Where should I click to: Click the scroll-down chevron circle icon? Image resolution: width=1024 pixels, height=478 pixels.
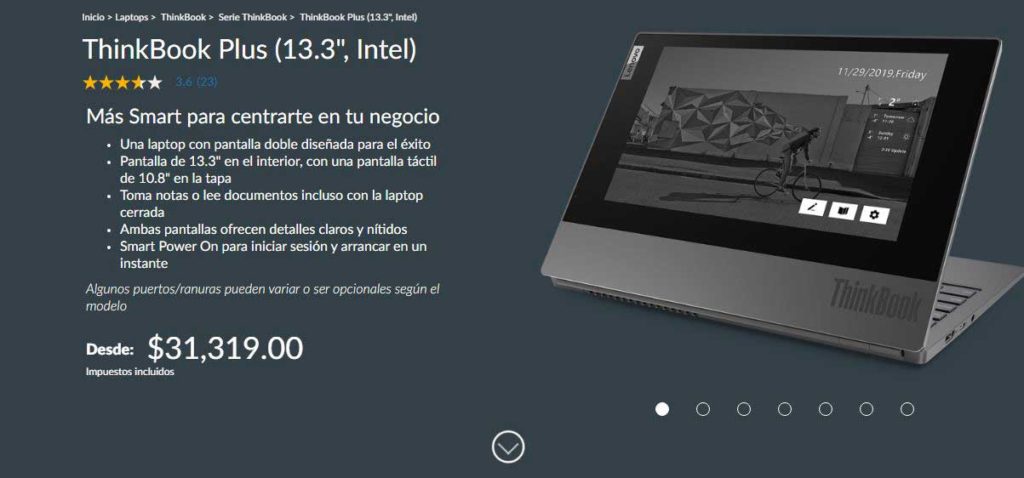point(508,448)
